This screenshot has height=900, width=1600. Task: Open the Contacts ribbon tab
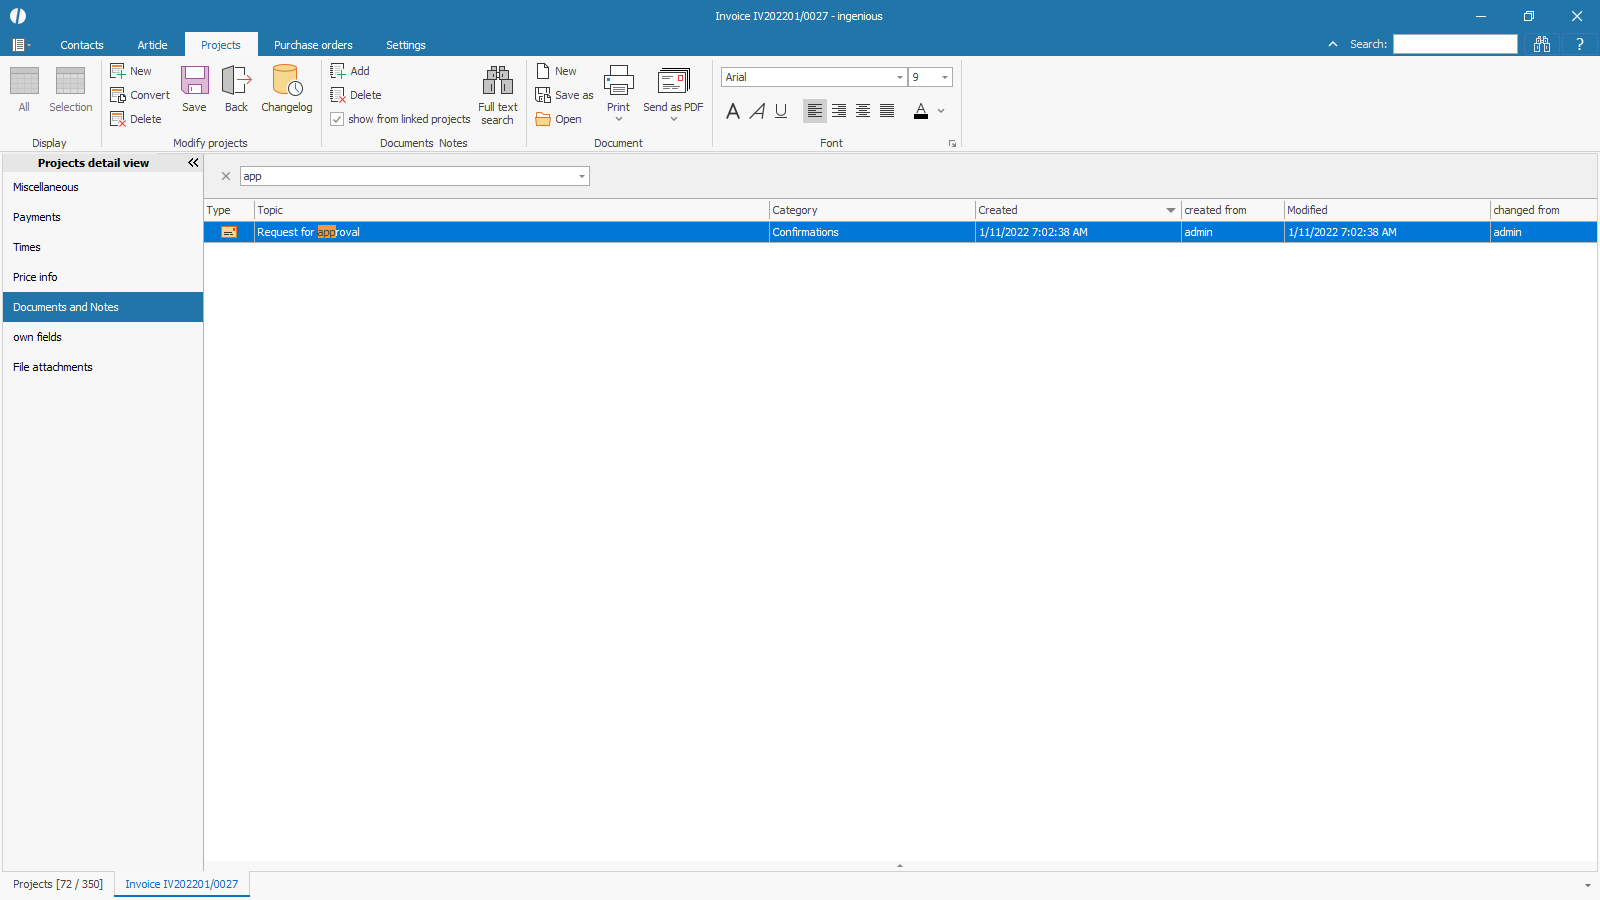tap(82, 45)
